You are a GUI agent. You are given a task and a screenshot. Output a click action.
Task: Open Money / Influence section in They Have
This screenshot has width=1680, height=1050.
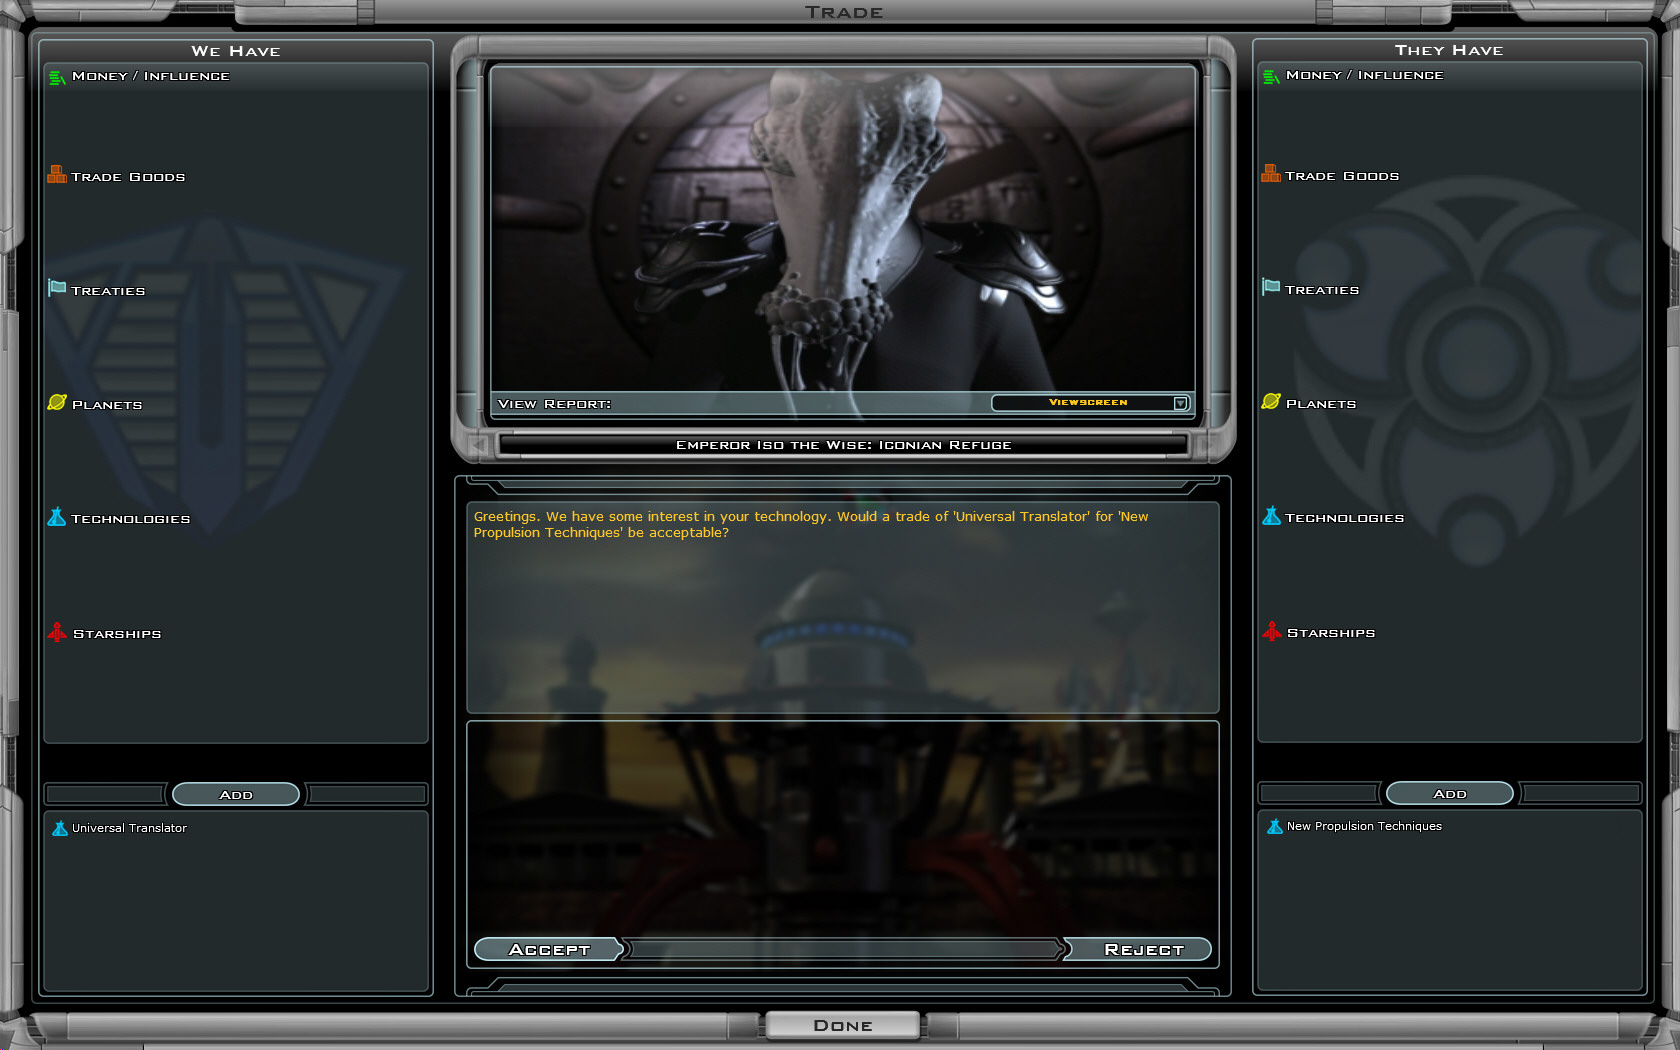1364,75
